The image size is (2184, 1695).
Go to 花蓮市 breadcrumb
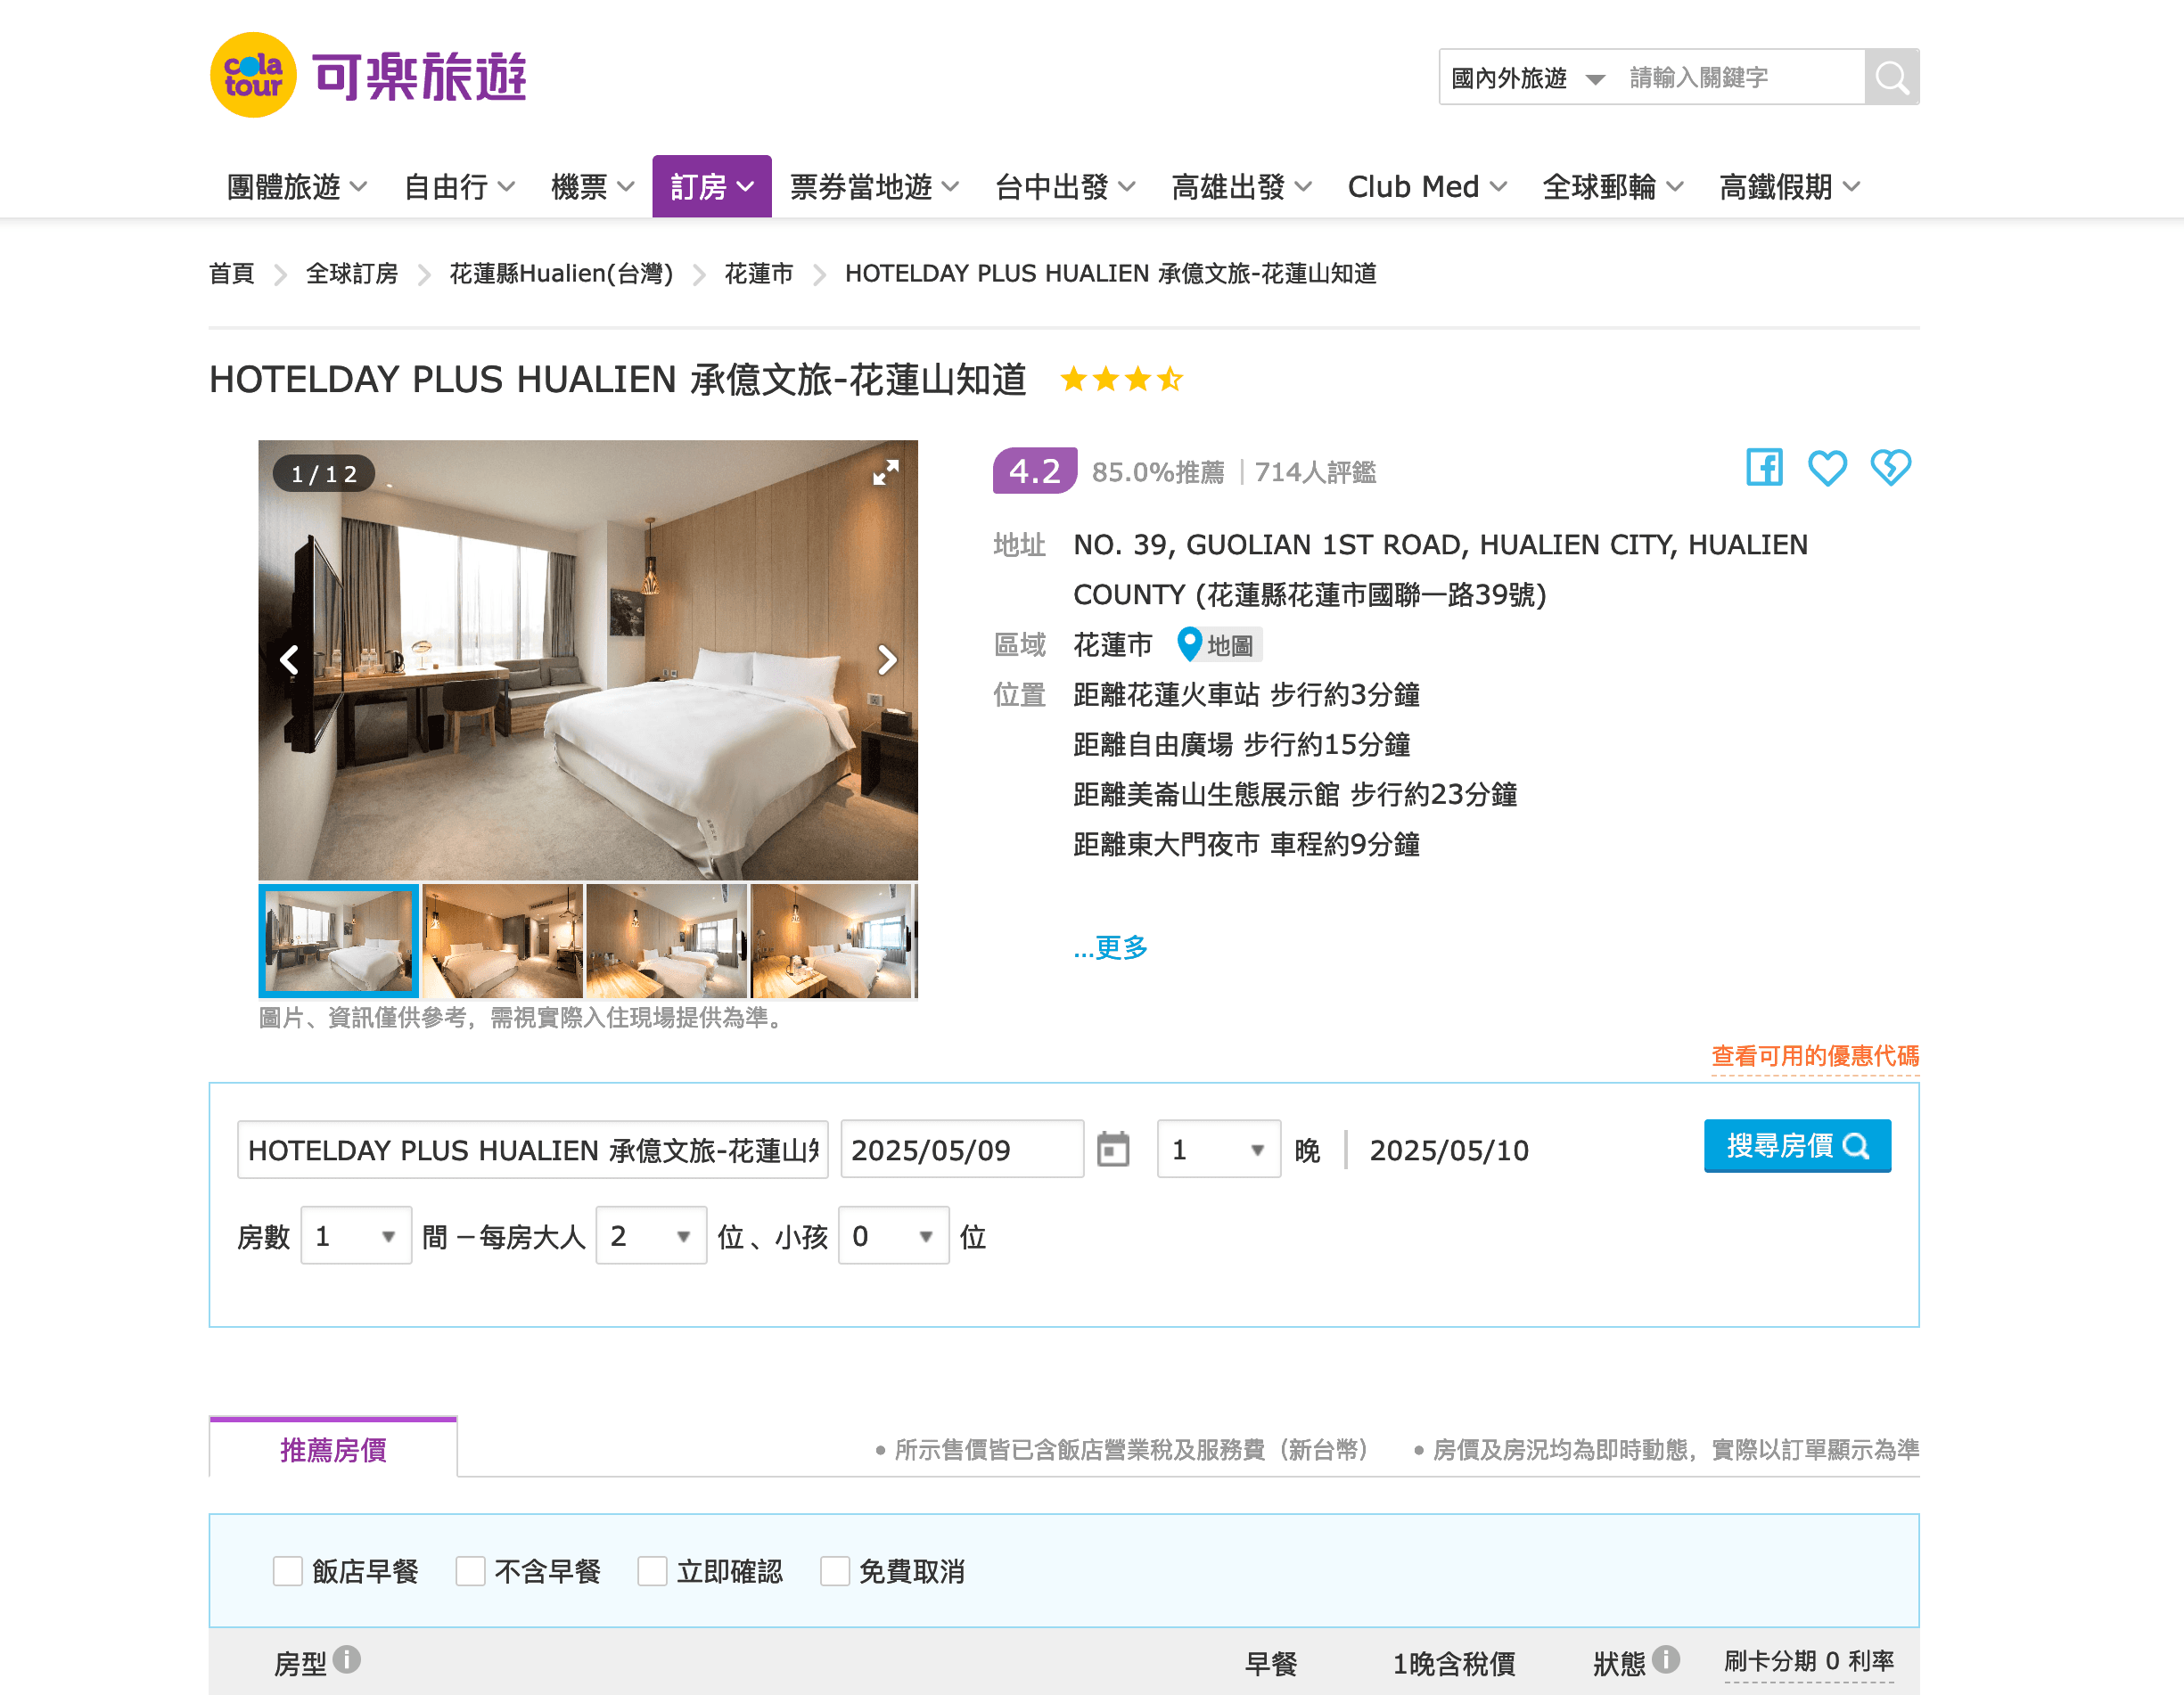[x=758, y=274]
